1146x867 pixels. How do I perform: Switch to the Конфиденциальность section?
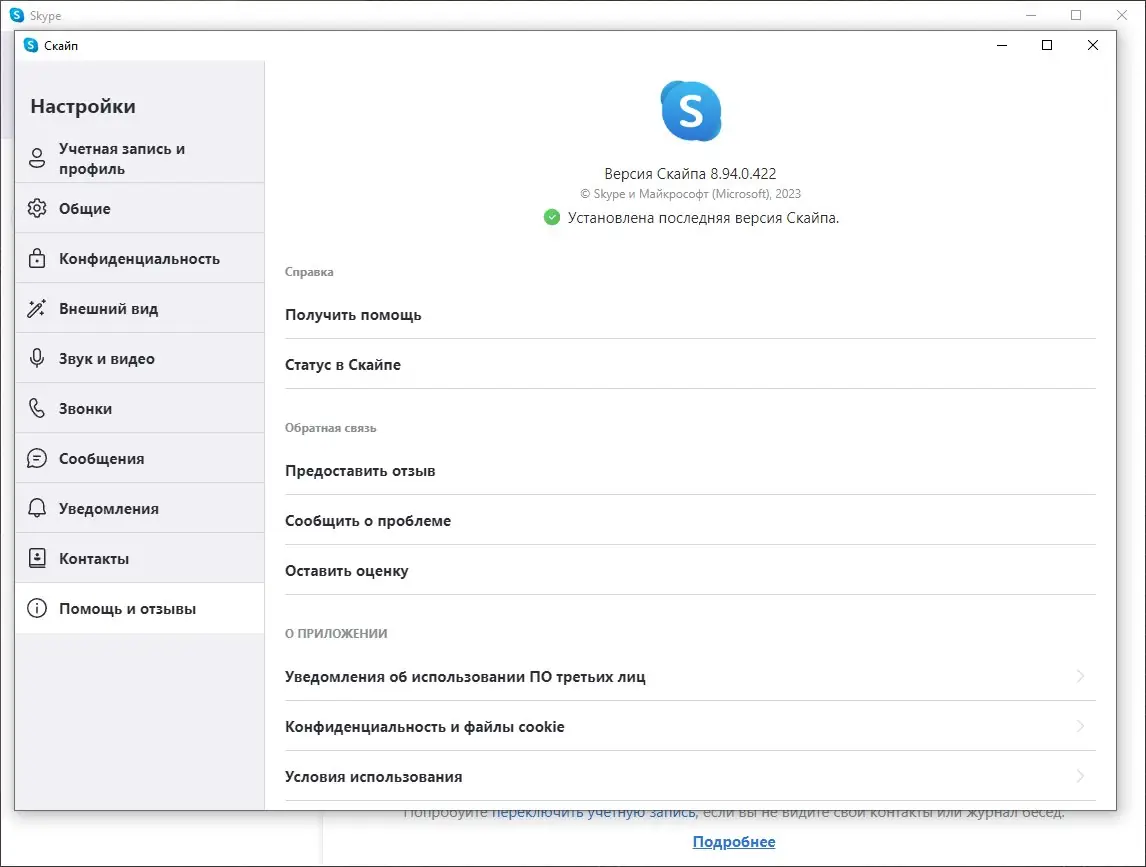[x=140, y=258]
